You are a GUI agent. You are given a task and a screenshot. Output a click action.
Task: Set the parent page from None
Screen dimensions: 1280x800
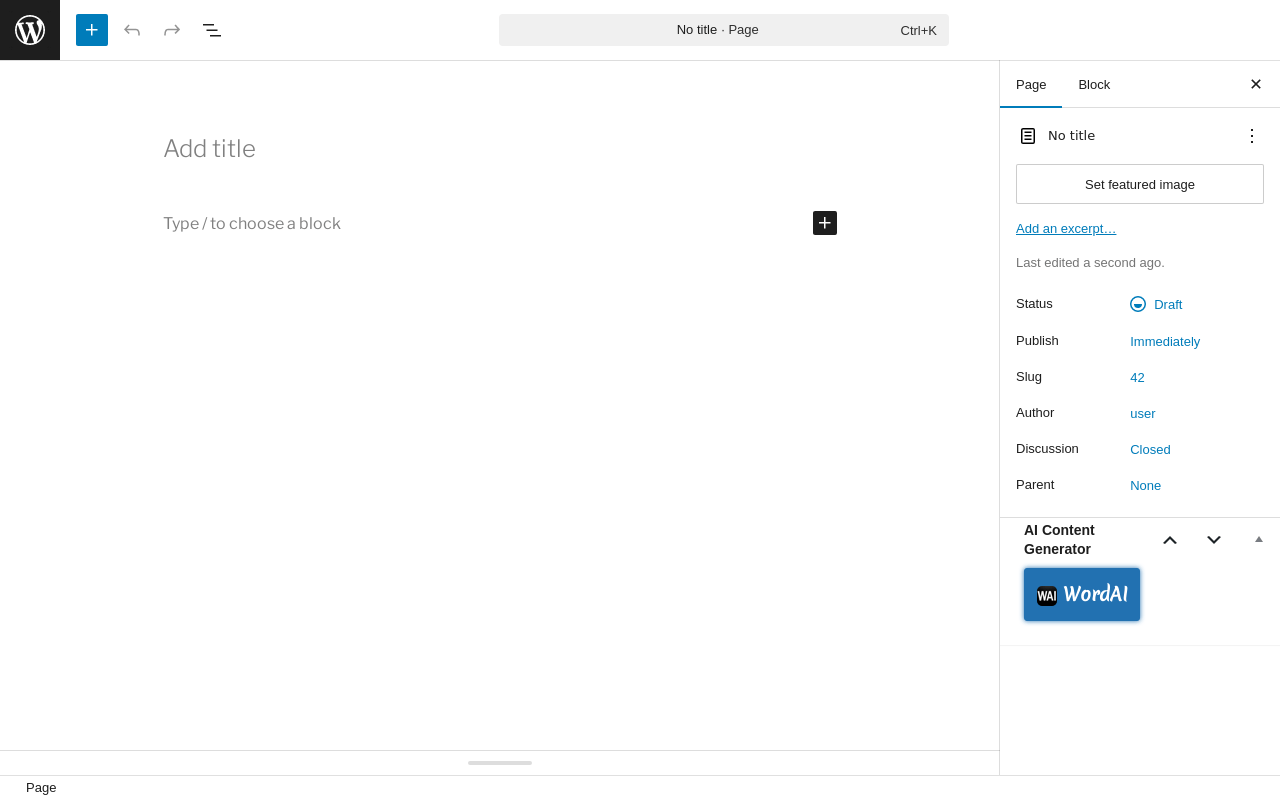click(1146, 485)
